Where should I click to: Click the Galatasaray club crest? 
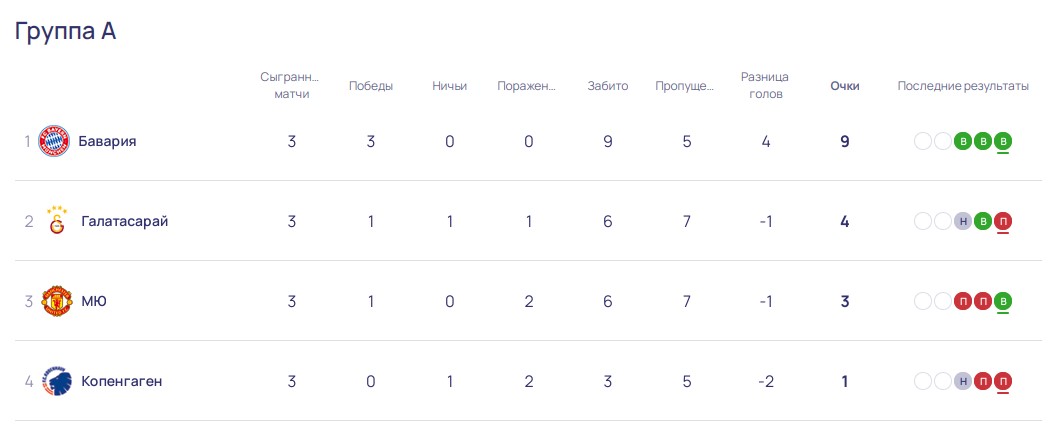point(57,221)
